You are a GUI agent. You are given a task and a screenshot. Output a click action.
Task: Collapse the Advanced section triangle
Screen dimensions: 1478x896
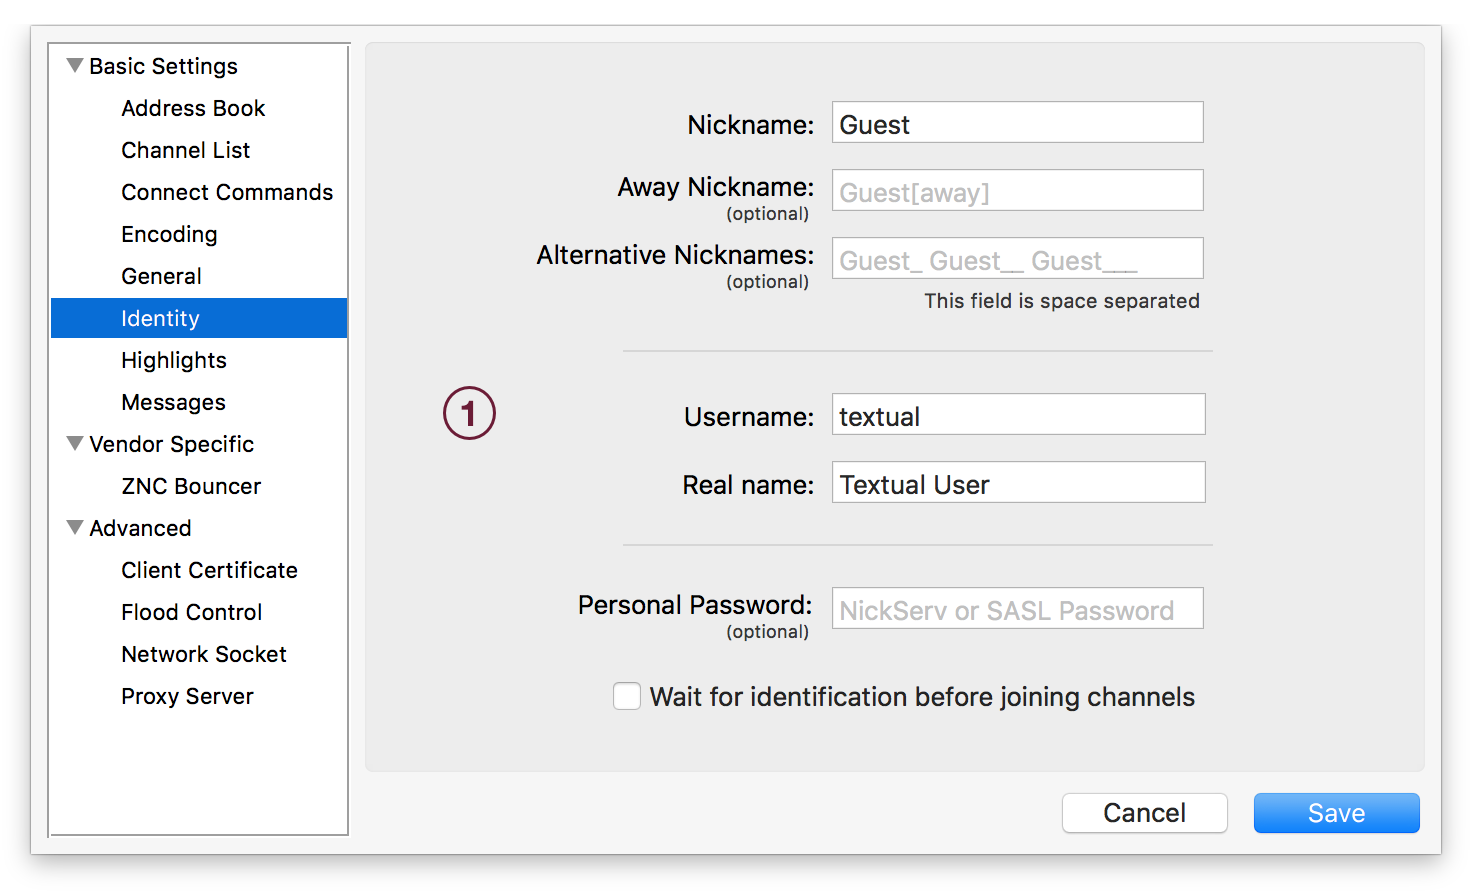pyautogui.click(x=75, y=528)
